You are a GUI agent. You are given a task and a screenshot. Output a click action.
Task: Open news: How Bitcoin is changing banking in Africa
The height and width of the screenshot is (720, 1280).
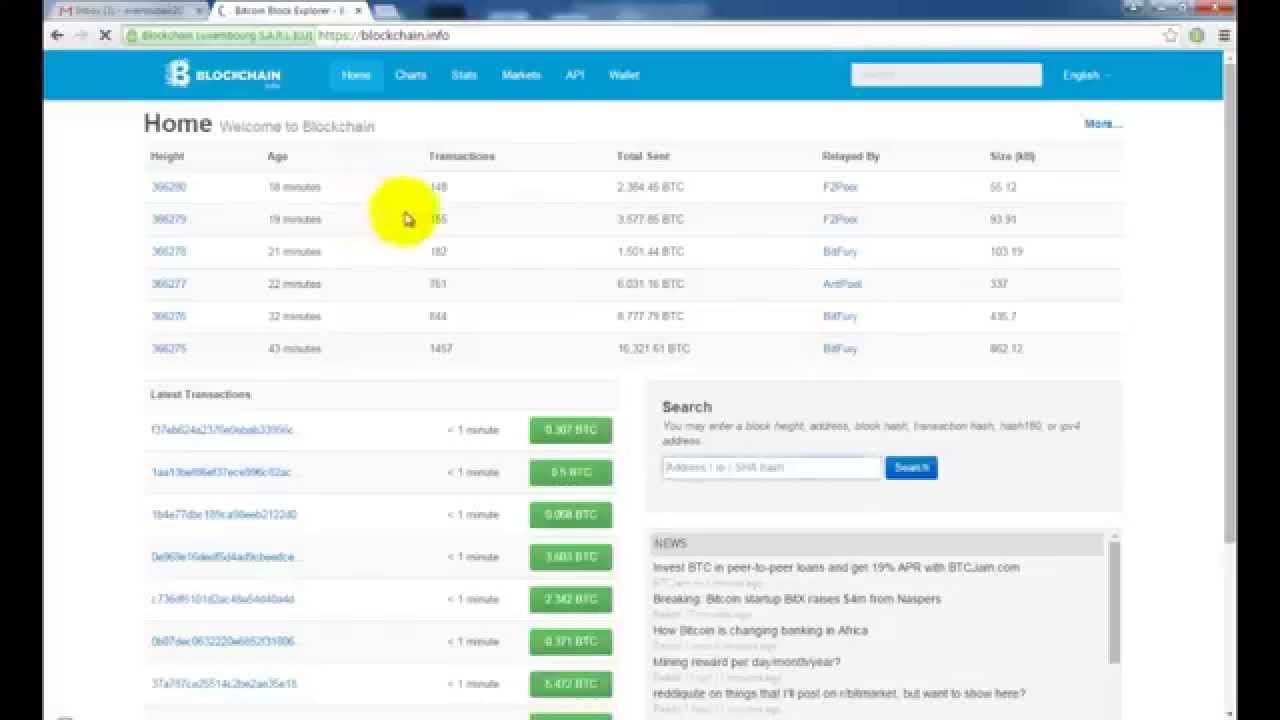(x=760, y=631)
